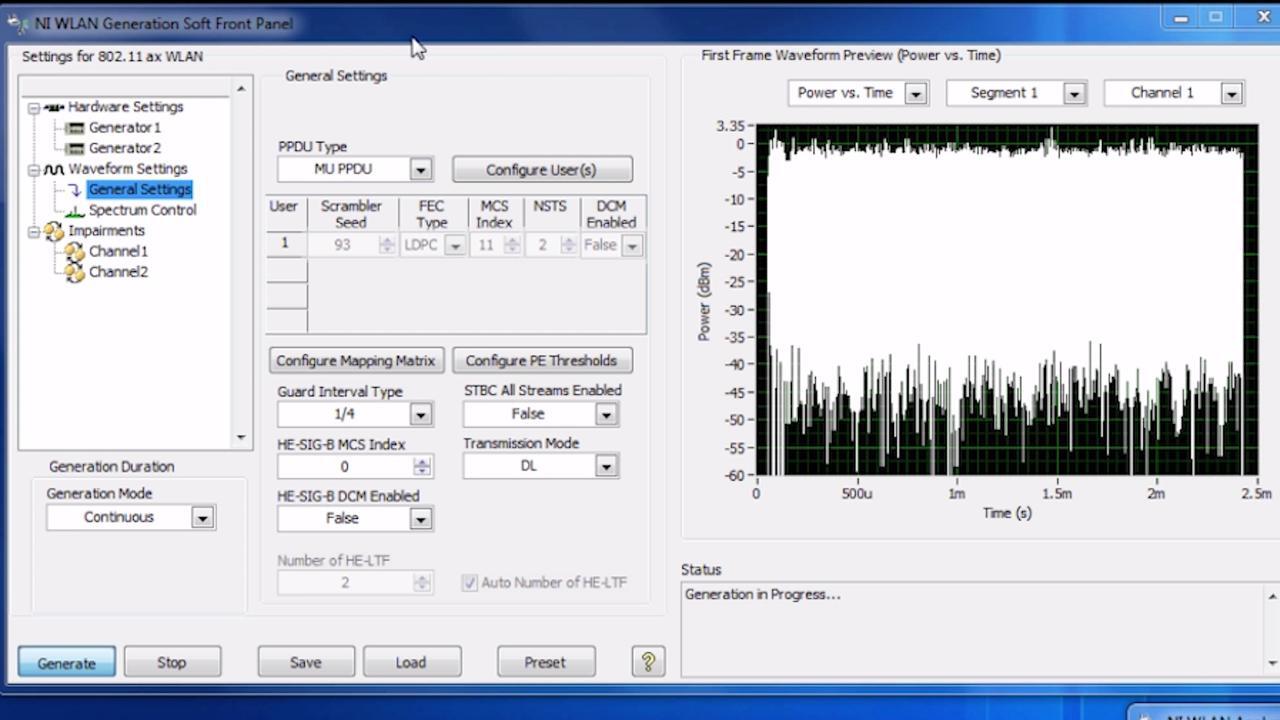Click the NSTS stepper arrows
The height and width of the screenshot is (720, 1280).
pyautogui.click(x=569, y=246)
